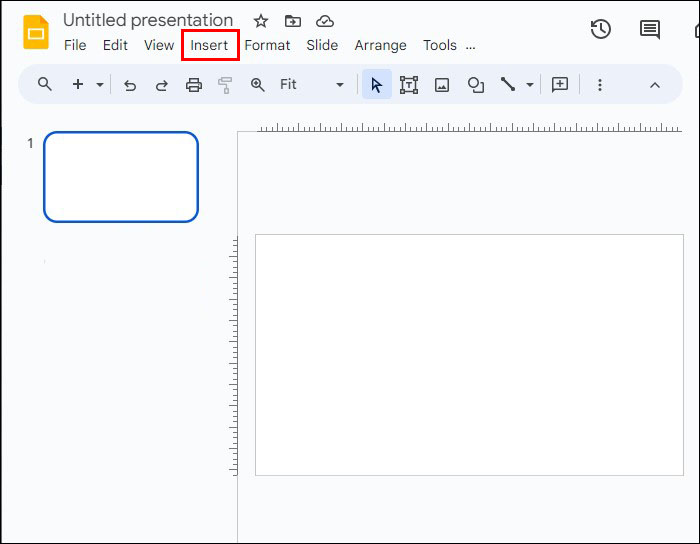The width and height of the screenshot is (700, 544).
Task: Open the Format menu
Action: [x=267, y=45]
